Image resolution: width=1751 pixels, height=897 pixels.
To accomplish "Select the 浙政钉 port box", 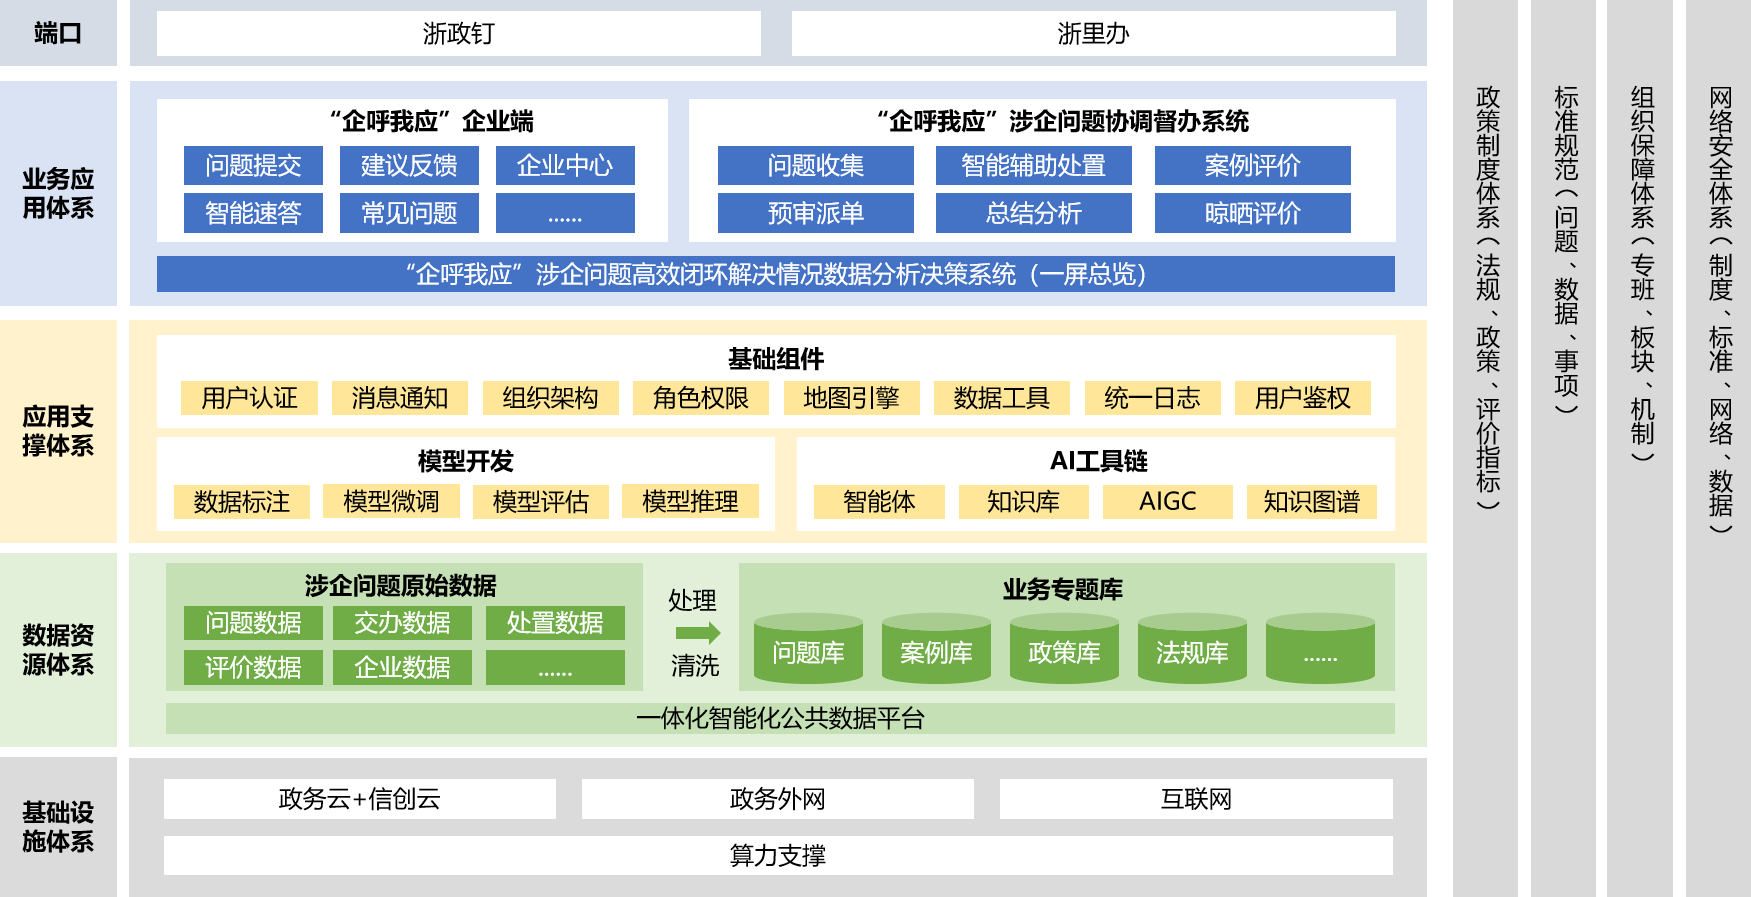I will point(458,34).
